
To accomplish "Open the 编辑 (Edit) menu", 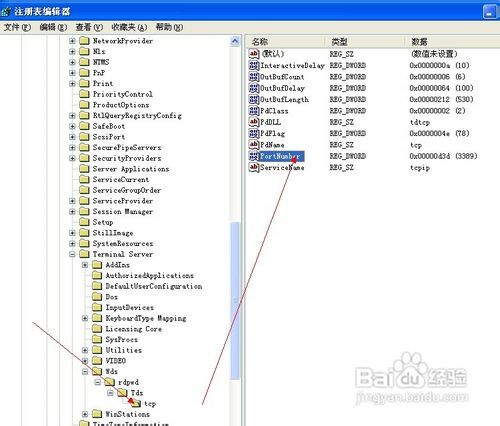I will (x=53, y=27).
